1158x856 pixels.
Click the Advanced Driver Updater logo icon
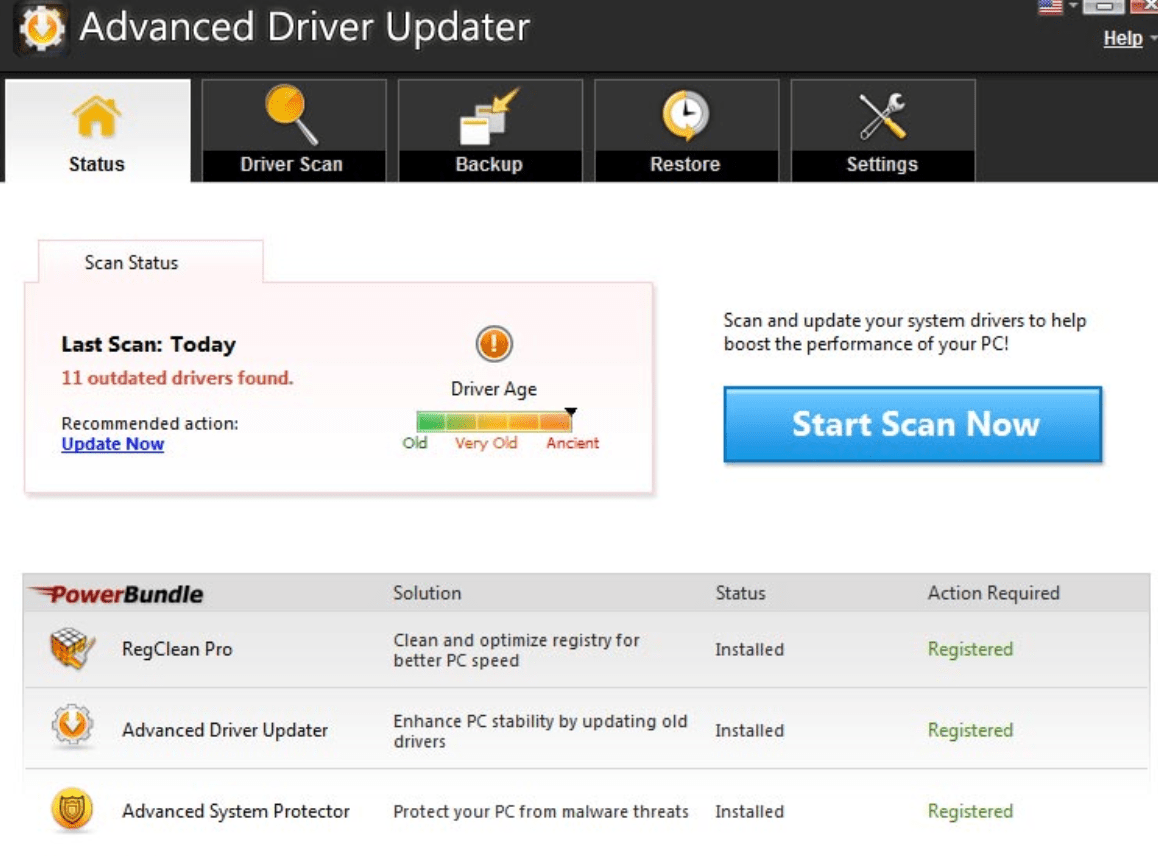(x=41, y=30)
